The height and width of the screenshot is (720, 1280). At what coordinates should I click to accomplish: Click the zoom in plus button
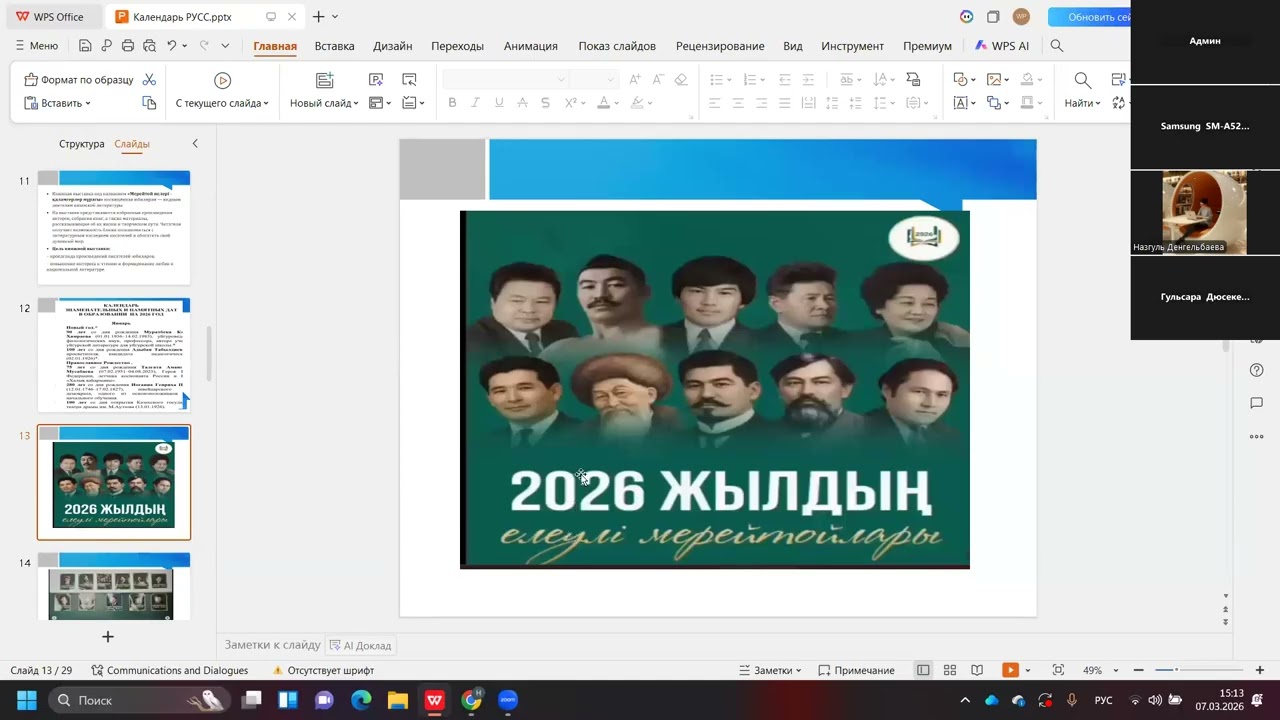1260,670
